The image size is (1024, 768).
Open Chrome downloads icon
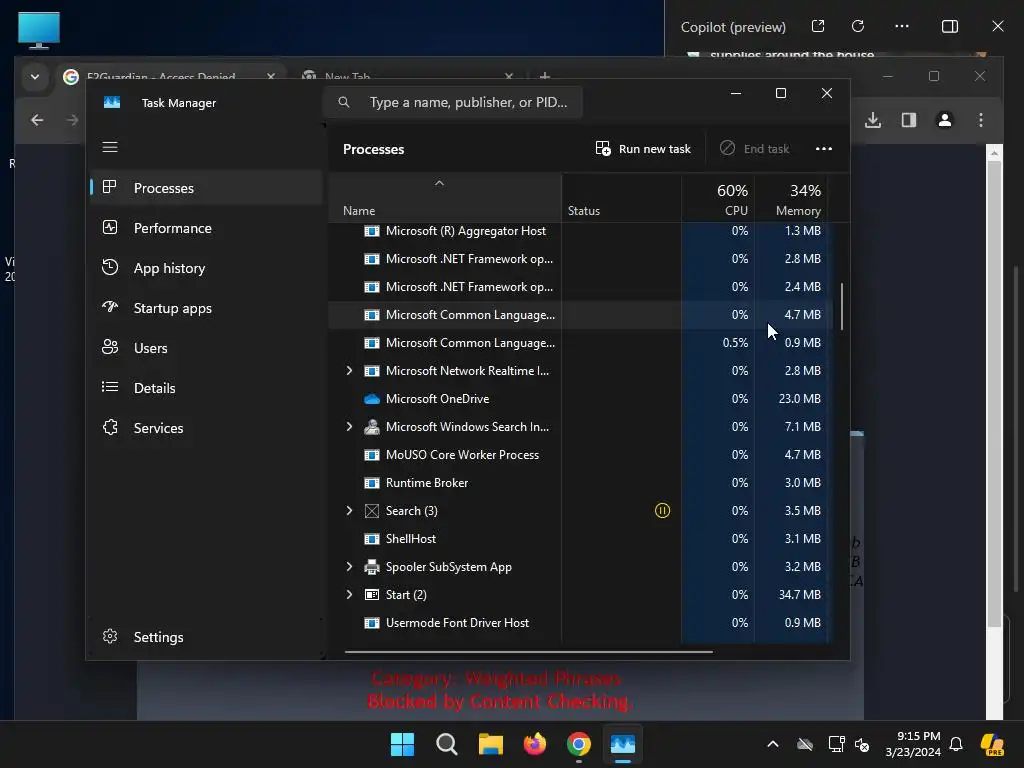(x=873, y=120)
